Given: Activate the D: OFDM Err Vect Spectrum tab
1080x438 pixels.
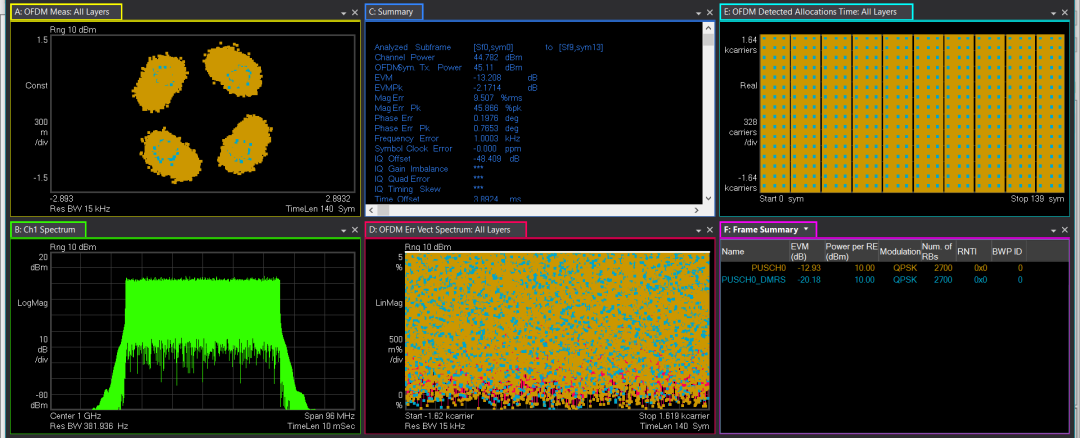Looking at the screenshot, I should click(x=445, y=230).
